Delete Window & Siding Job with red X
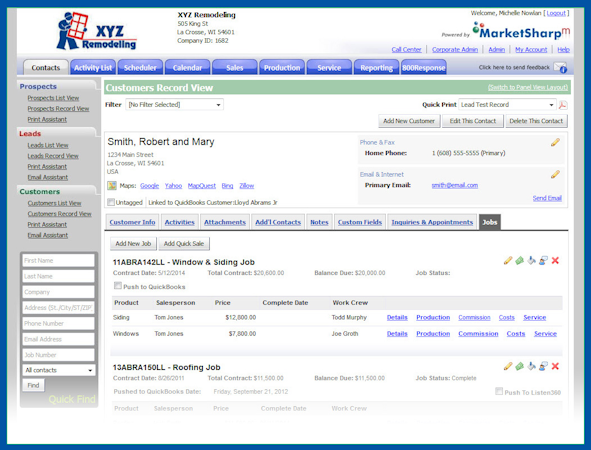Screen dimensions: 591x450 tap(555, 260)
